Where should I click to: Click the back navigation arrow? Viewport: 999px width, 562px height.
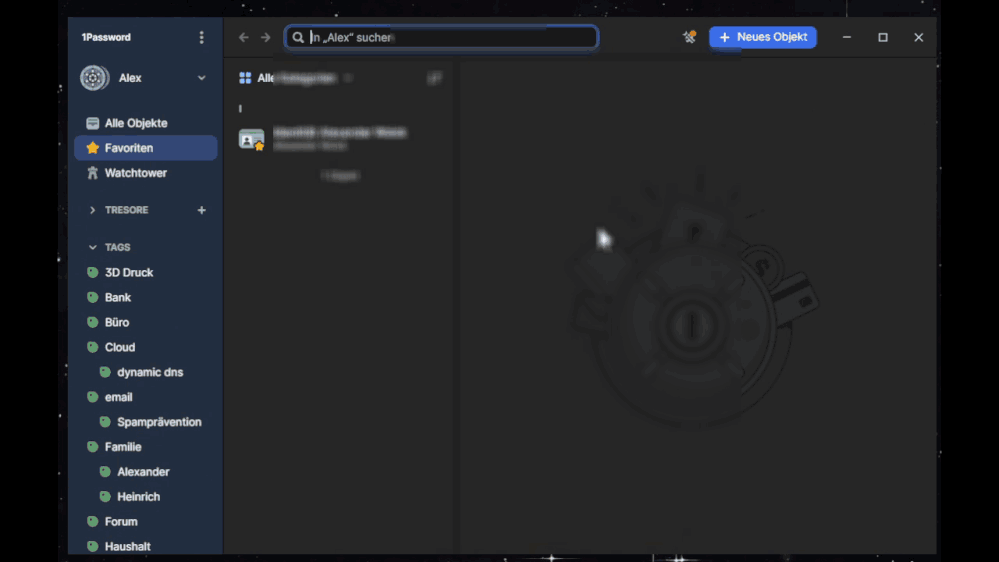click(244, 38)
